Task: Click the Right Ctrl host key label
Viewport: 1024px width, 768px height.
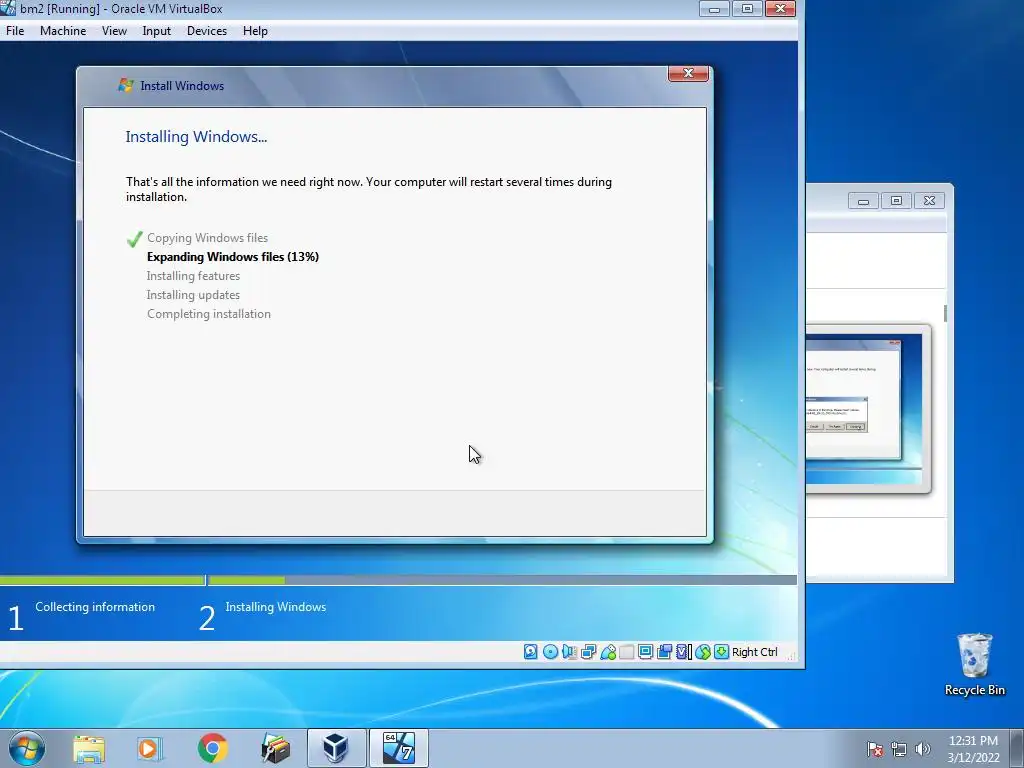Action: pyautogui.click(x=754, y=652)
